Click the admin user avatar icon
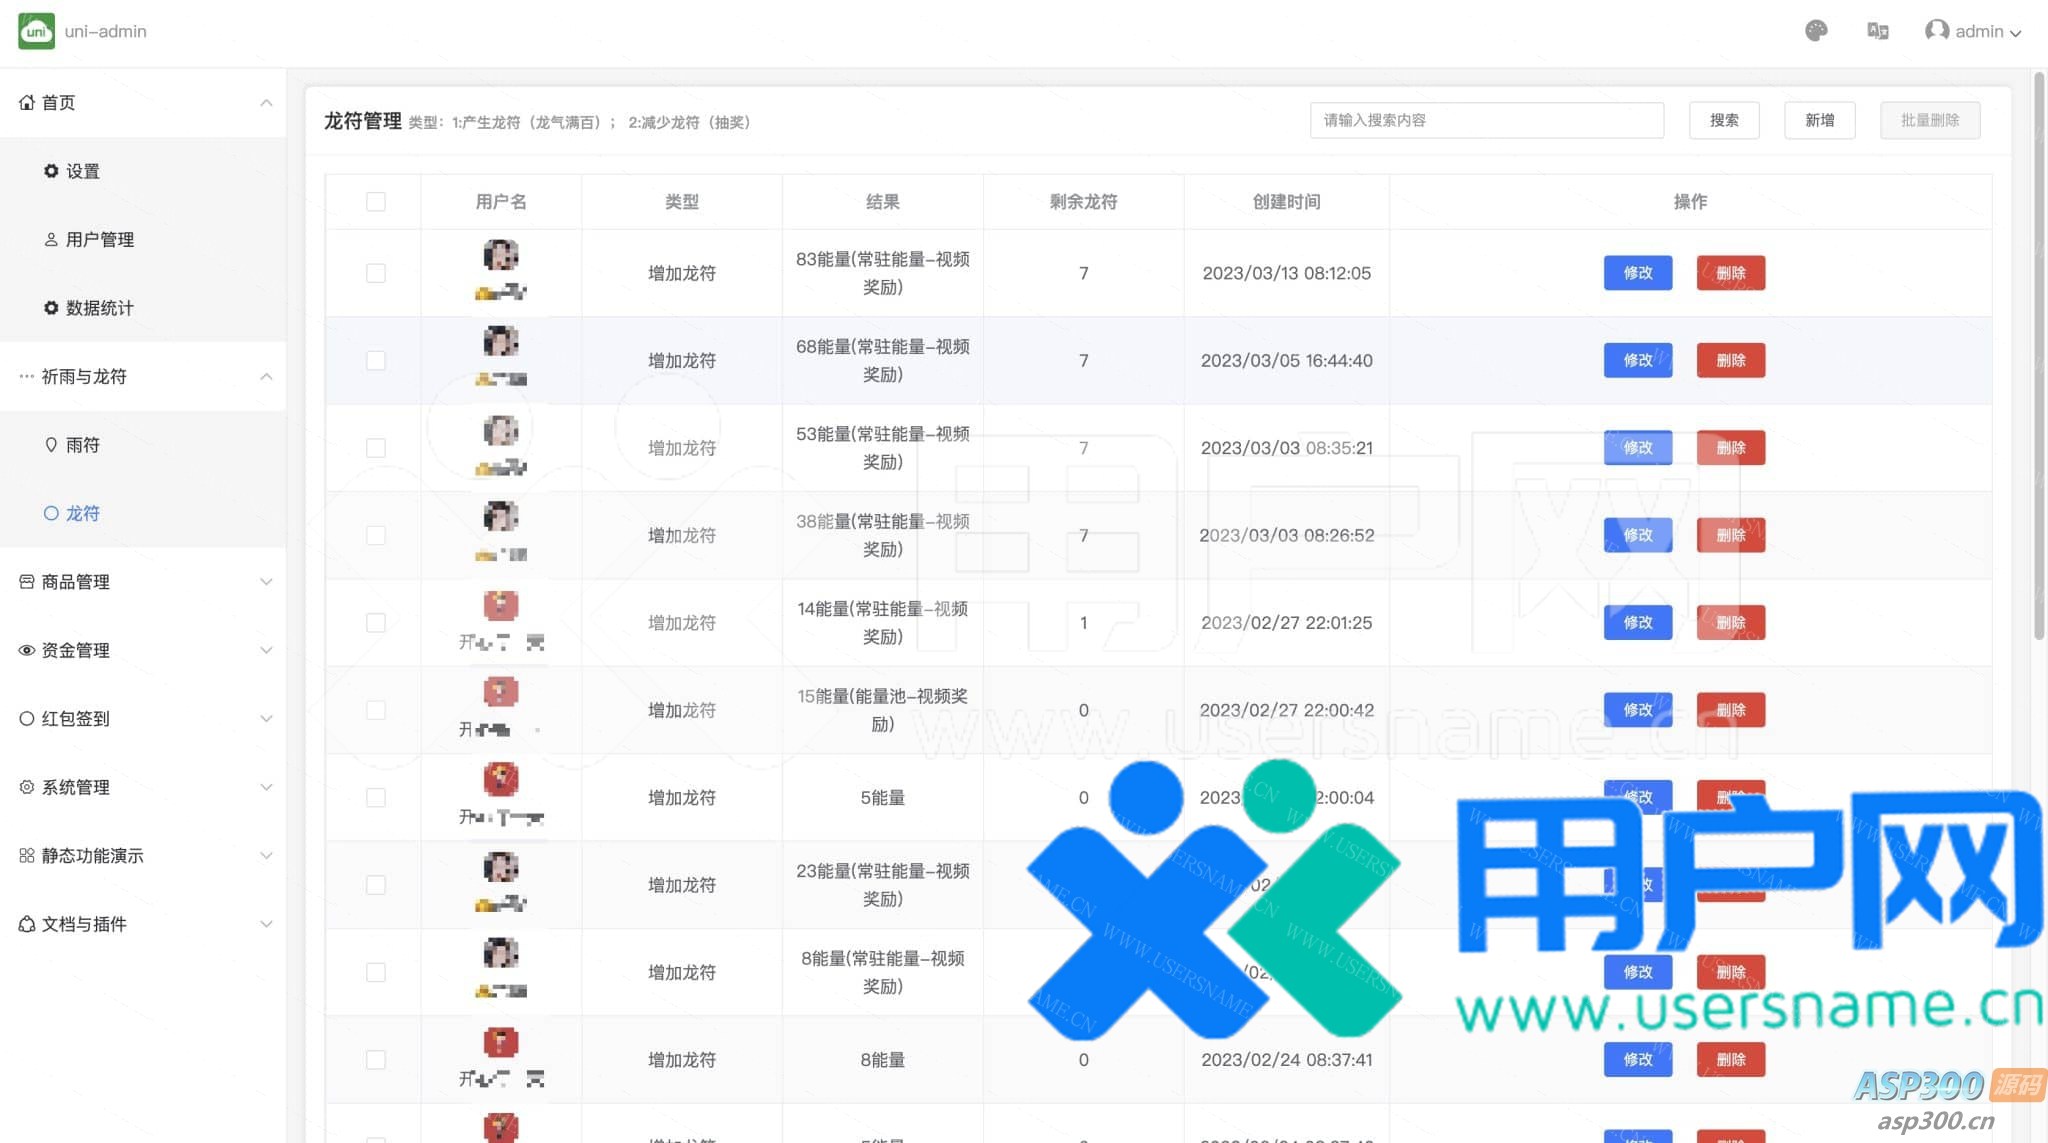2048x1143 pixels. point(1936,31)
